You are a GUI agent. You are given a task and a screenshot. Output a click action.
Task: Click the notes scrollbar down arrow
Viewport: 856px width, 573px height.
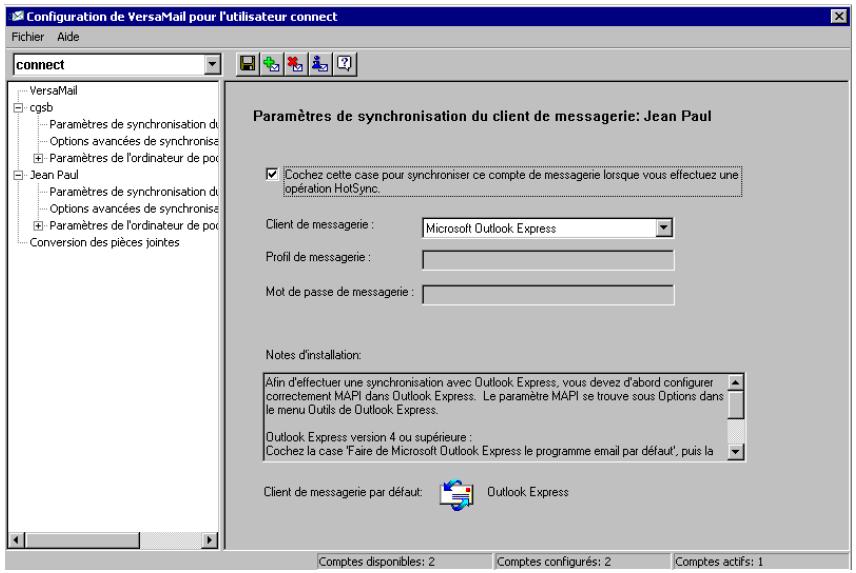click(x=736, y=451)
